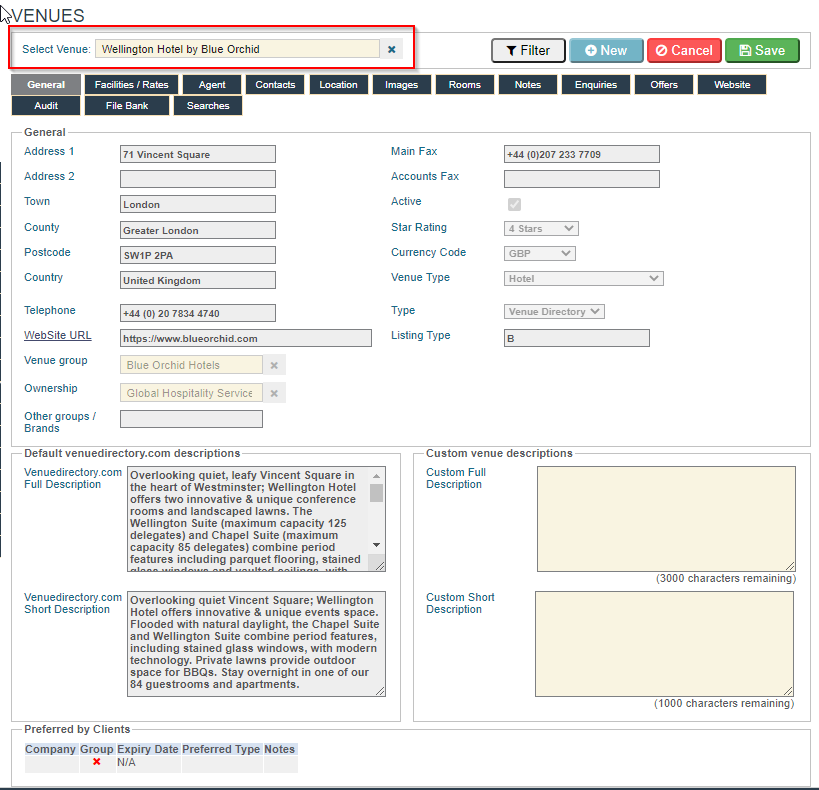Remove Blue Orchid Hotels venue group
This screenshot has width=819, height=790.
tap(274, 365)
